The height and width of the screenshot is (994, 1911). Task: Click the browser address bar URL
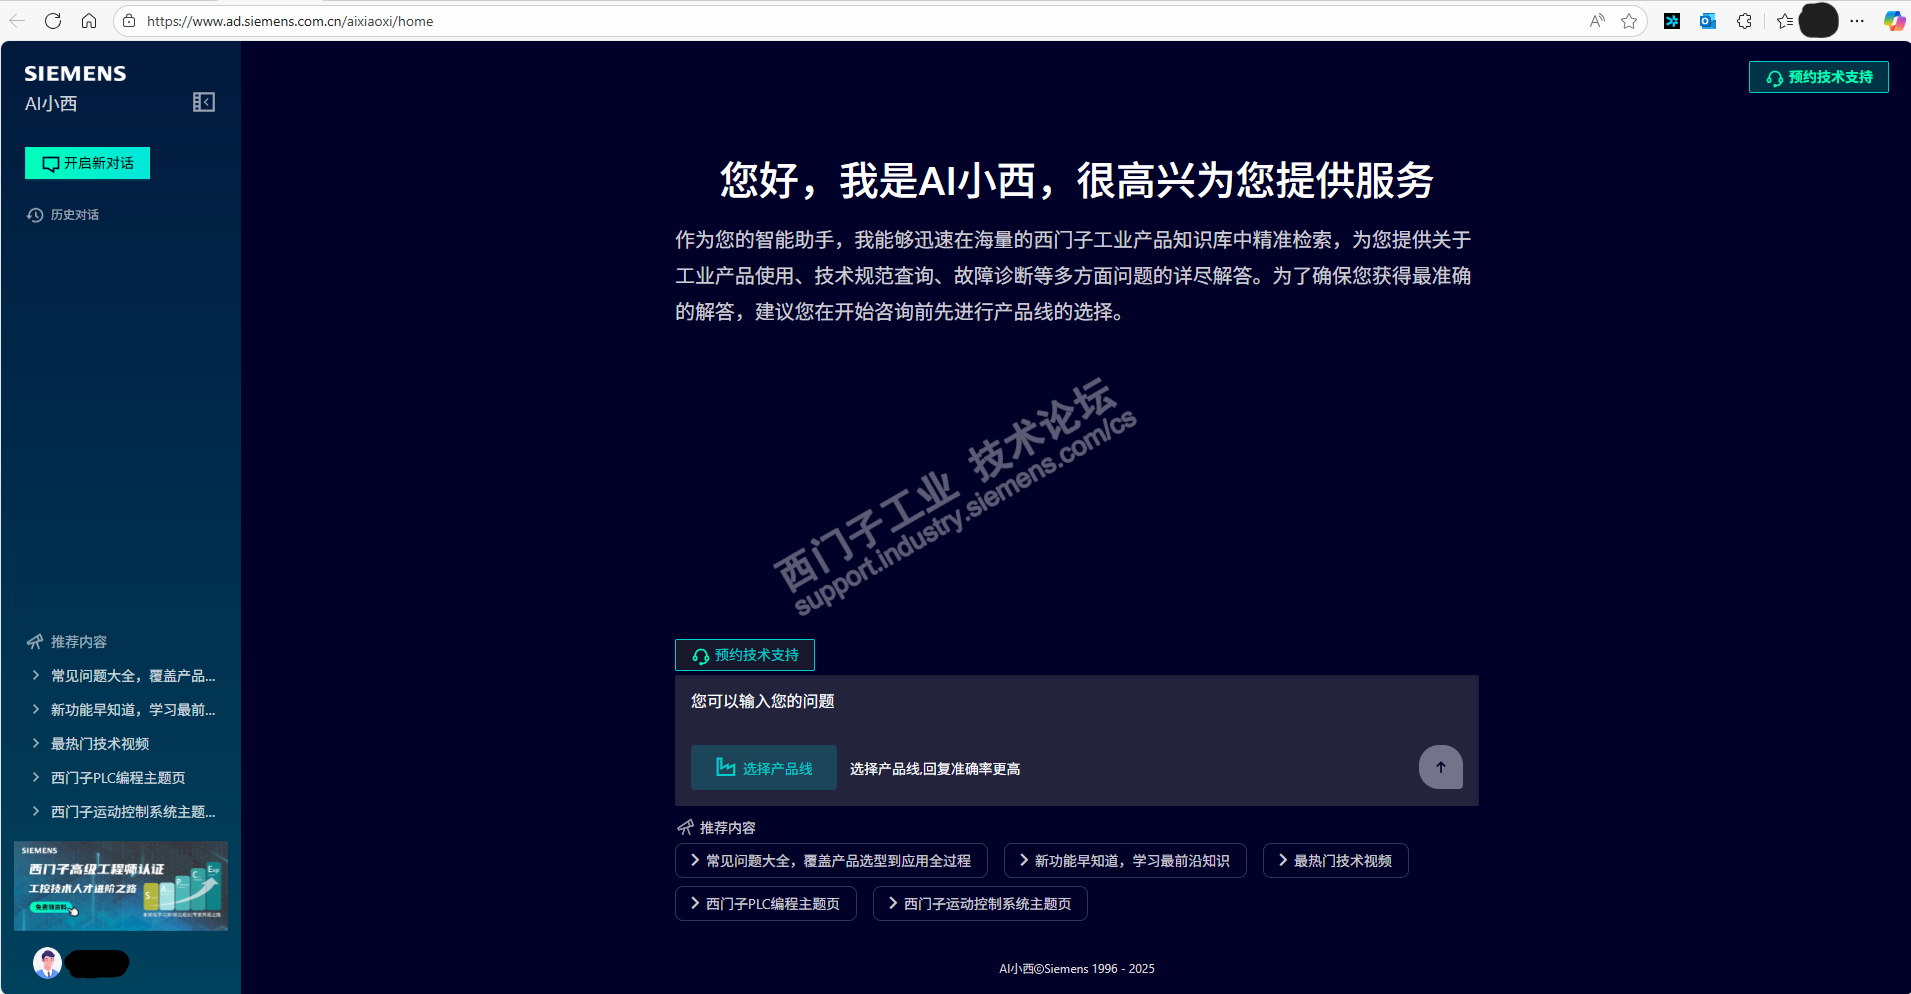(290, 21)
